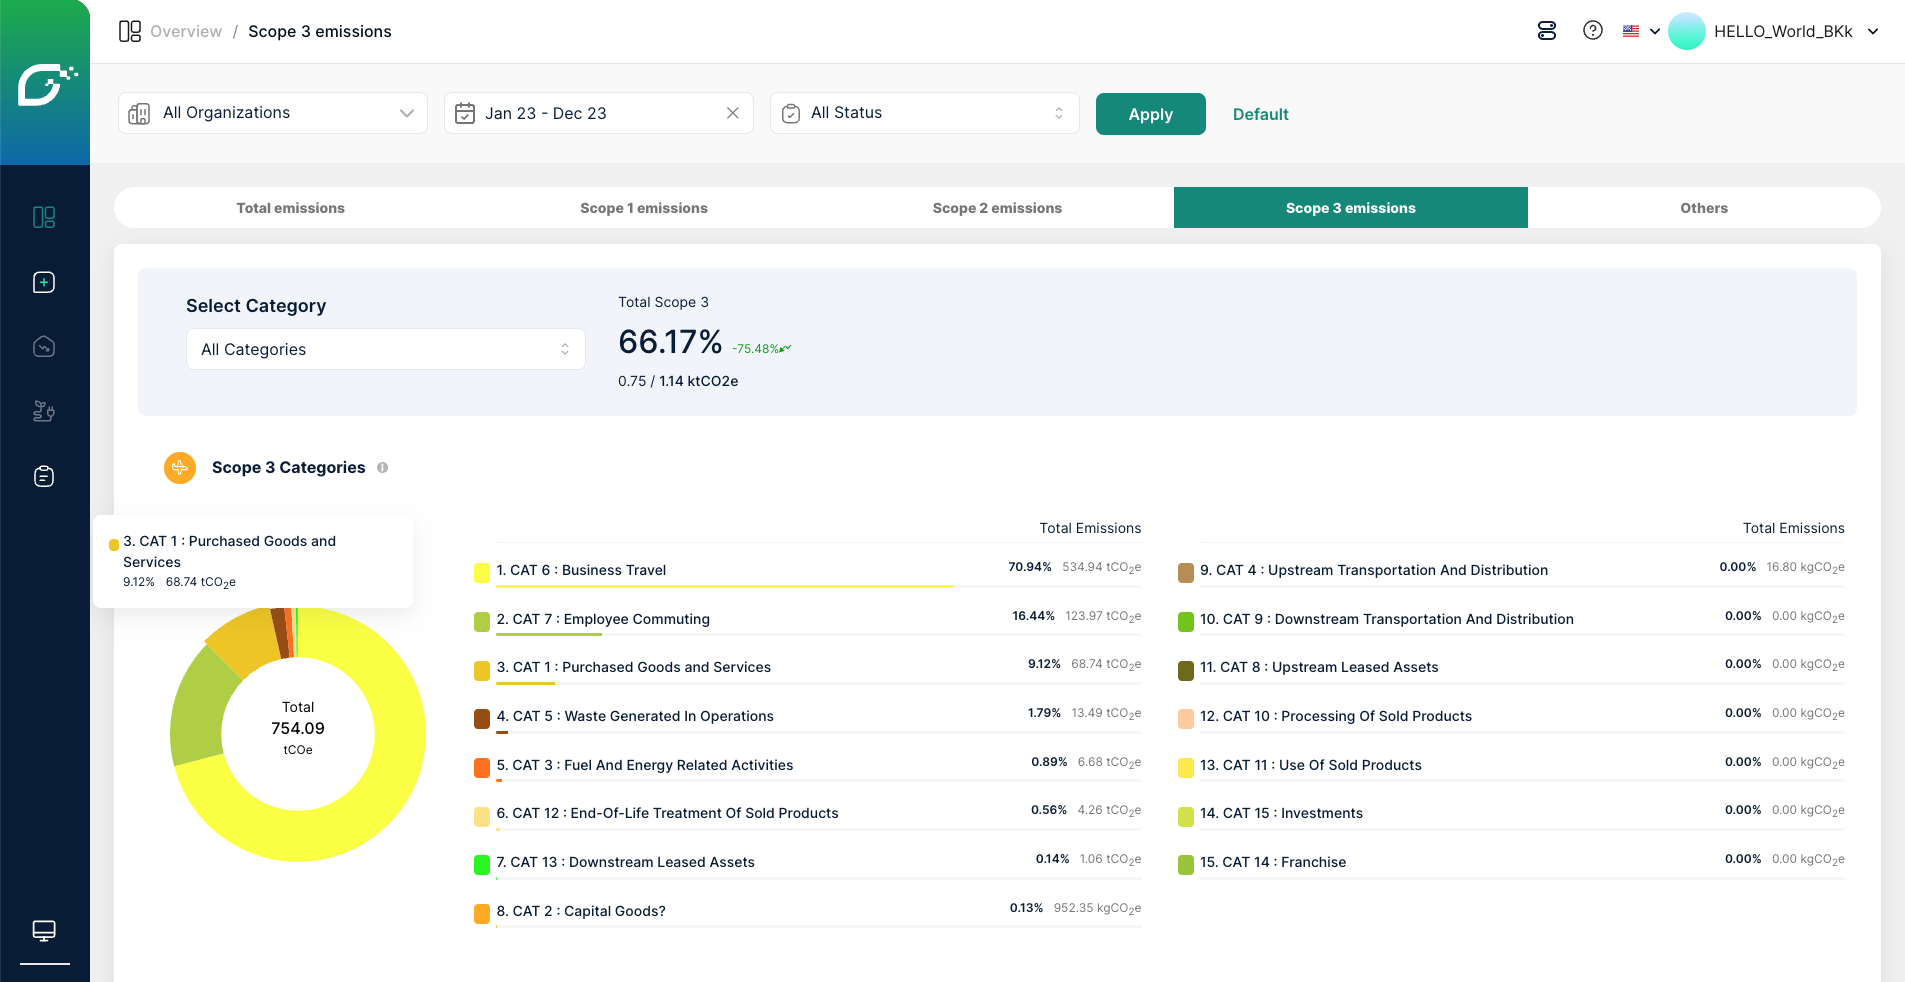Viewport: 1905px width, 982px height.
Task: Open the help question mark icon
Action: [x=1592, y=31]
